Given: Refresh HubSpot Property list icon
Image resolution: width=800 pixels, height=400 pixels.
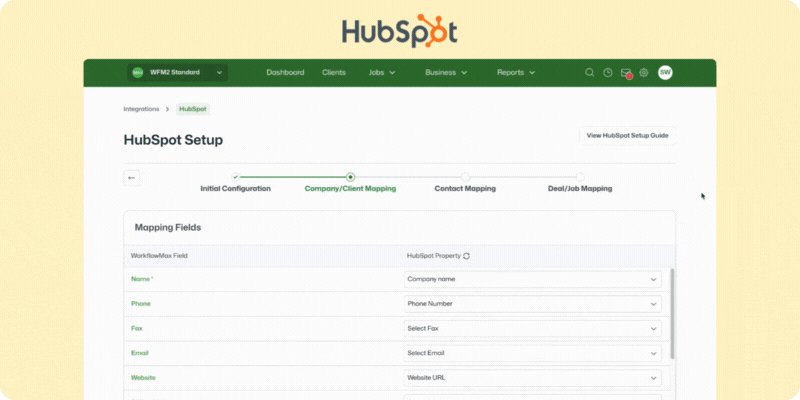Looking at the screenshot, I should pyautogui.click(x=466, y=256).
